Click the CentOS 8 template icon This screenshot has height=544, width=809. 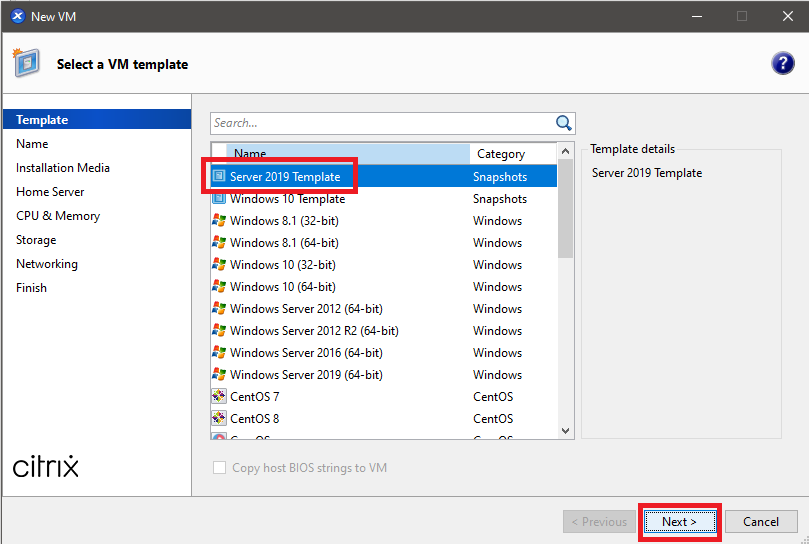pyautogui.click(x=219, y=419)
